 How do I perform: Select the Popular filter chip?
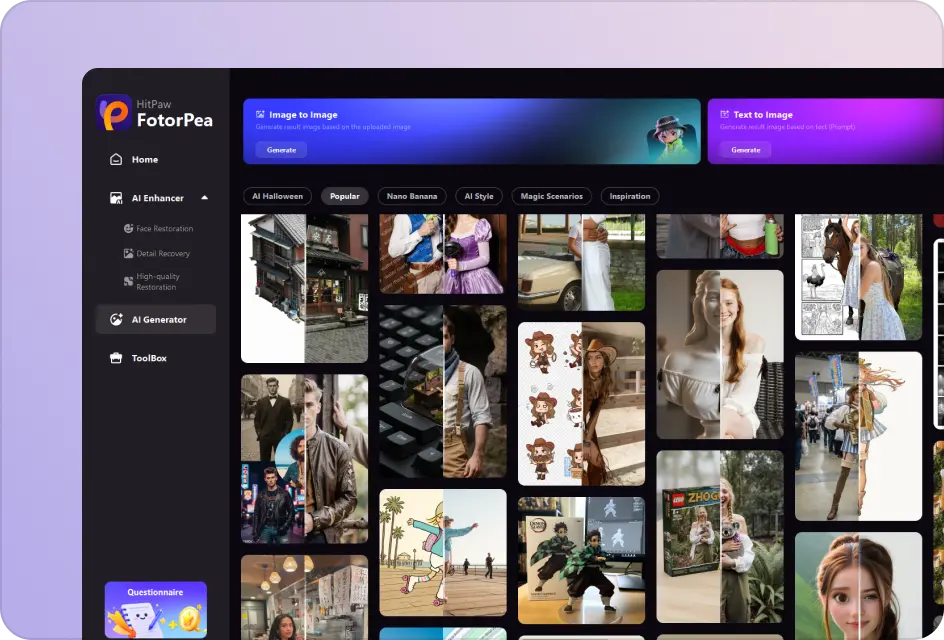(345, 196)
